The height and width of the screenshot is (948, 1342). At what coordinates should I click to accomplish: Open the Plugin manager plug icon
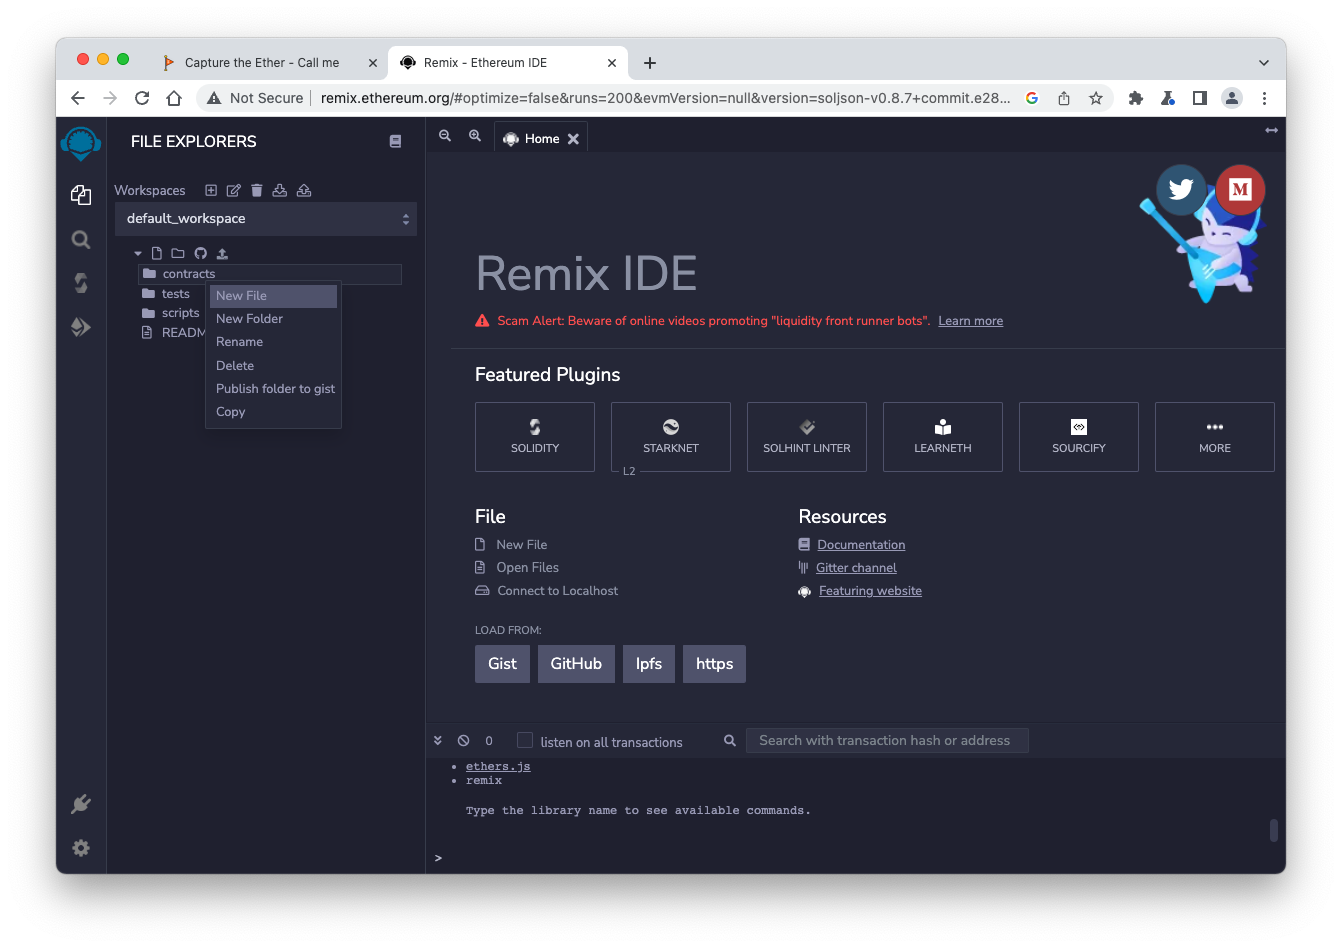pos(81,804)
